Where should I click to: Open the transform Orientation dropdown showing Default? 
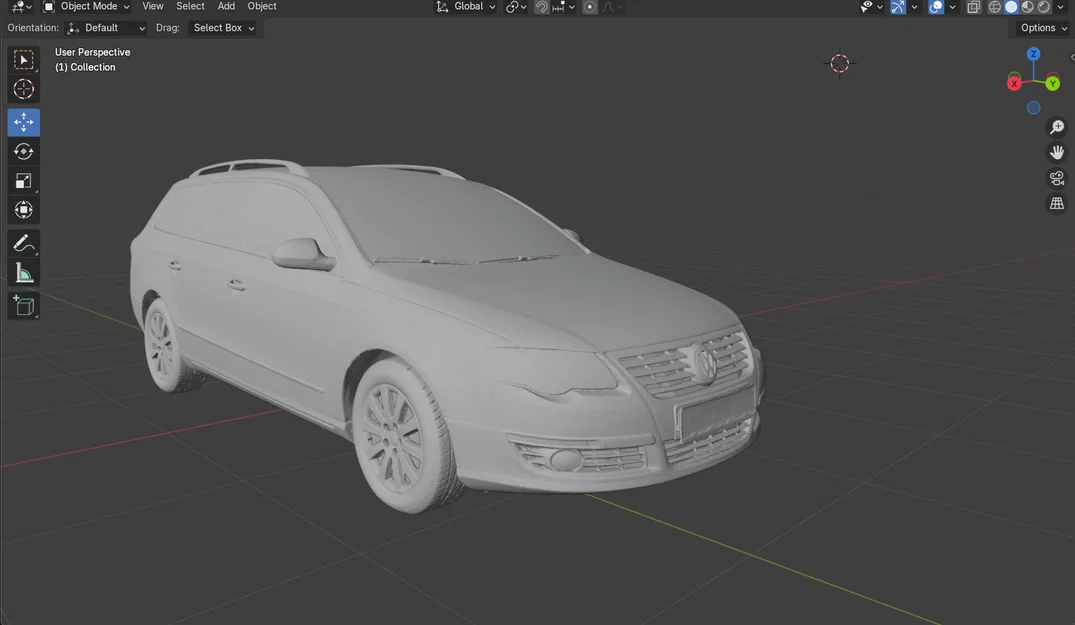click(105, 27)
